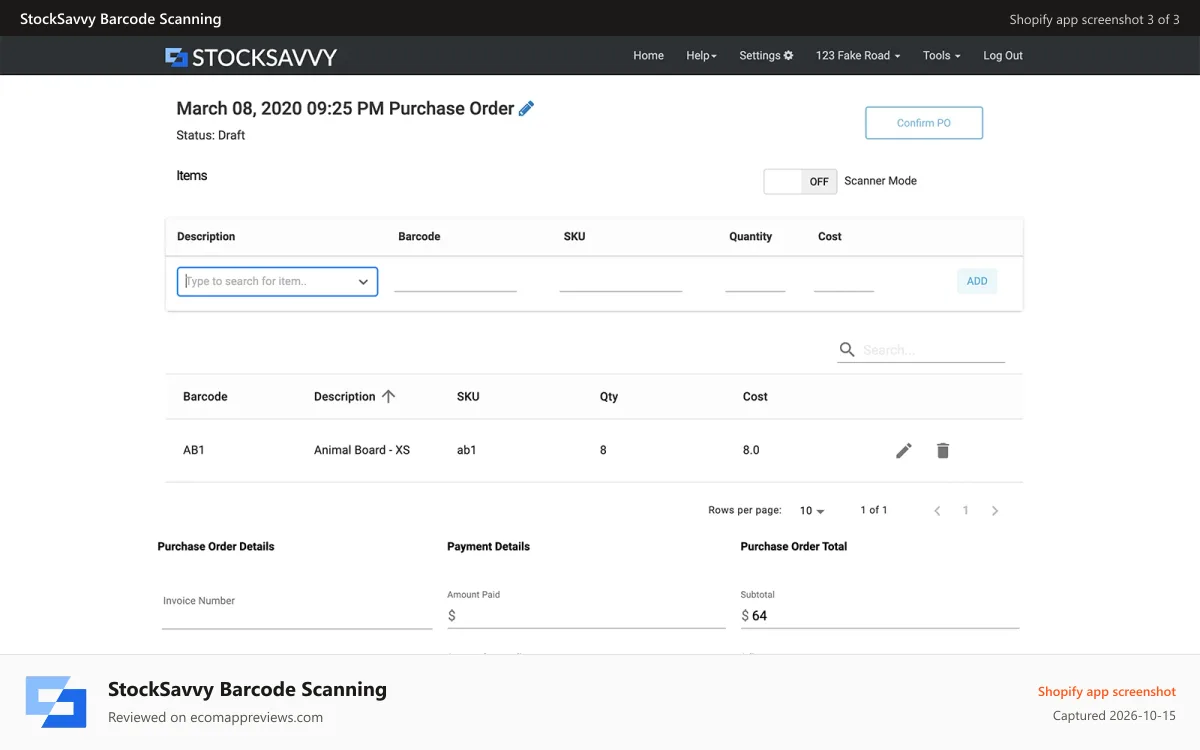Click the ADD item button
Image resolution: width=1200 pixels, height=750 pixels.
tap(977, 281)
